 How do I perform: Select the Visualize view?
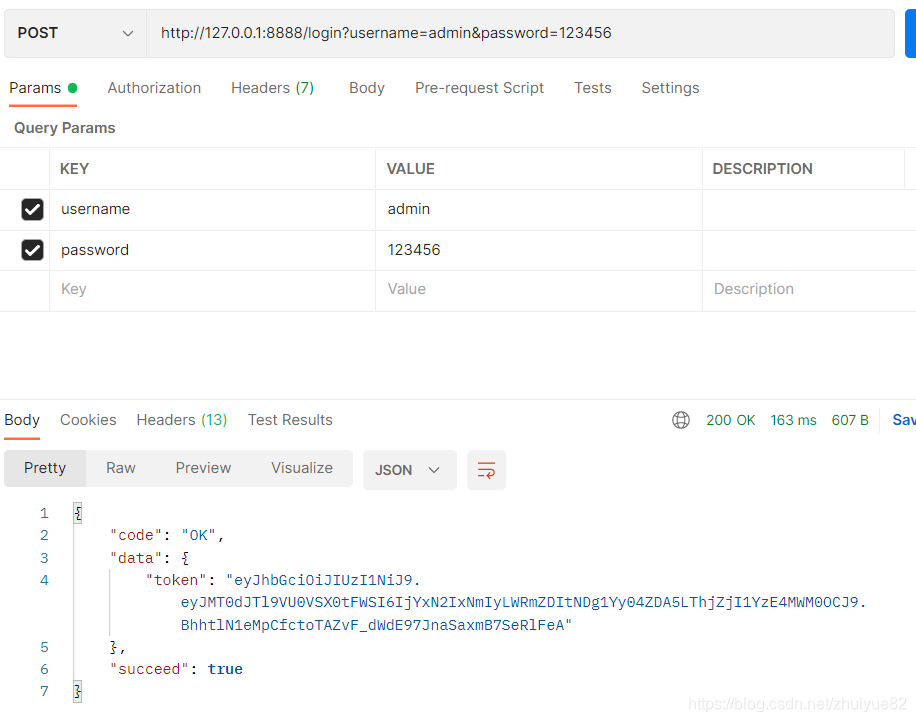[x=302, y=468]
